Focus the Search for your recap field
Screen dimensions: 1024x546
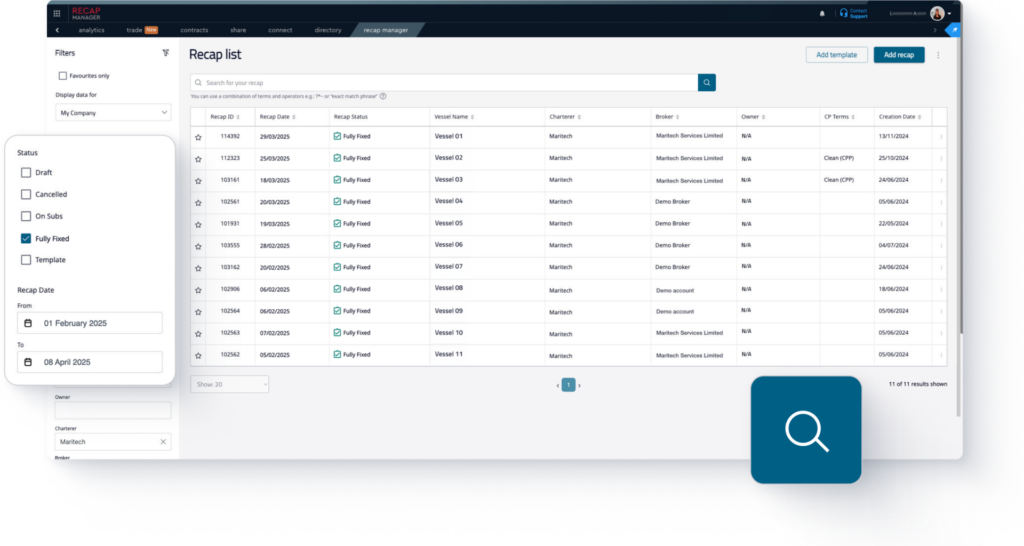pos(444,82)
